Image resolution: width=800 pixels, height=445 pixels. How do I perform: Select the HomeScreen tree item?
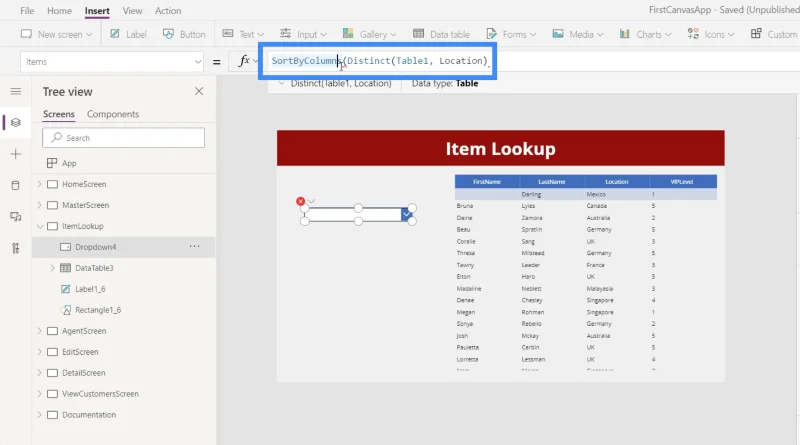point(84,184)
